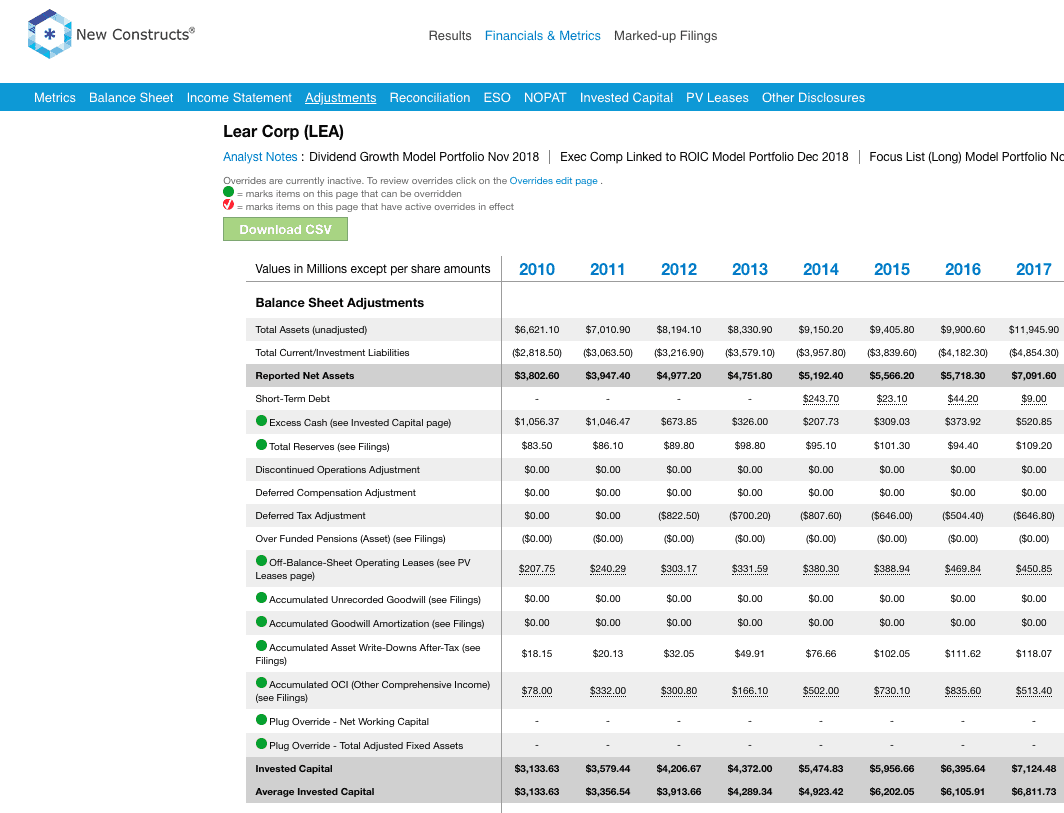Click operating leases value $331.59
The image size is (1064, 813).
point(750,569)
